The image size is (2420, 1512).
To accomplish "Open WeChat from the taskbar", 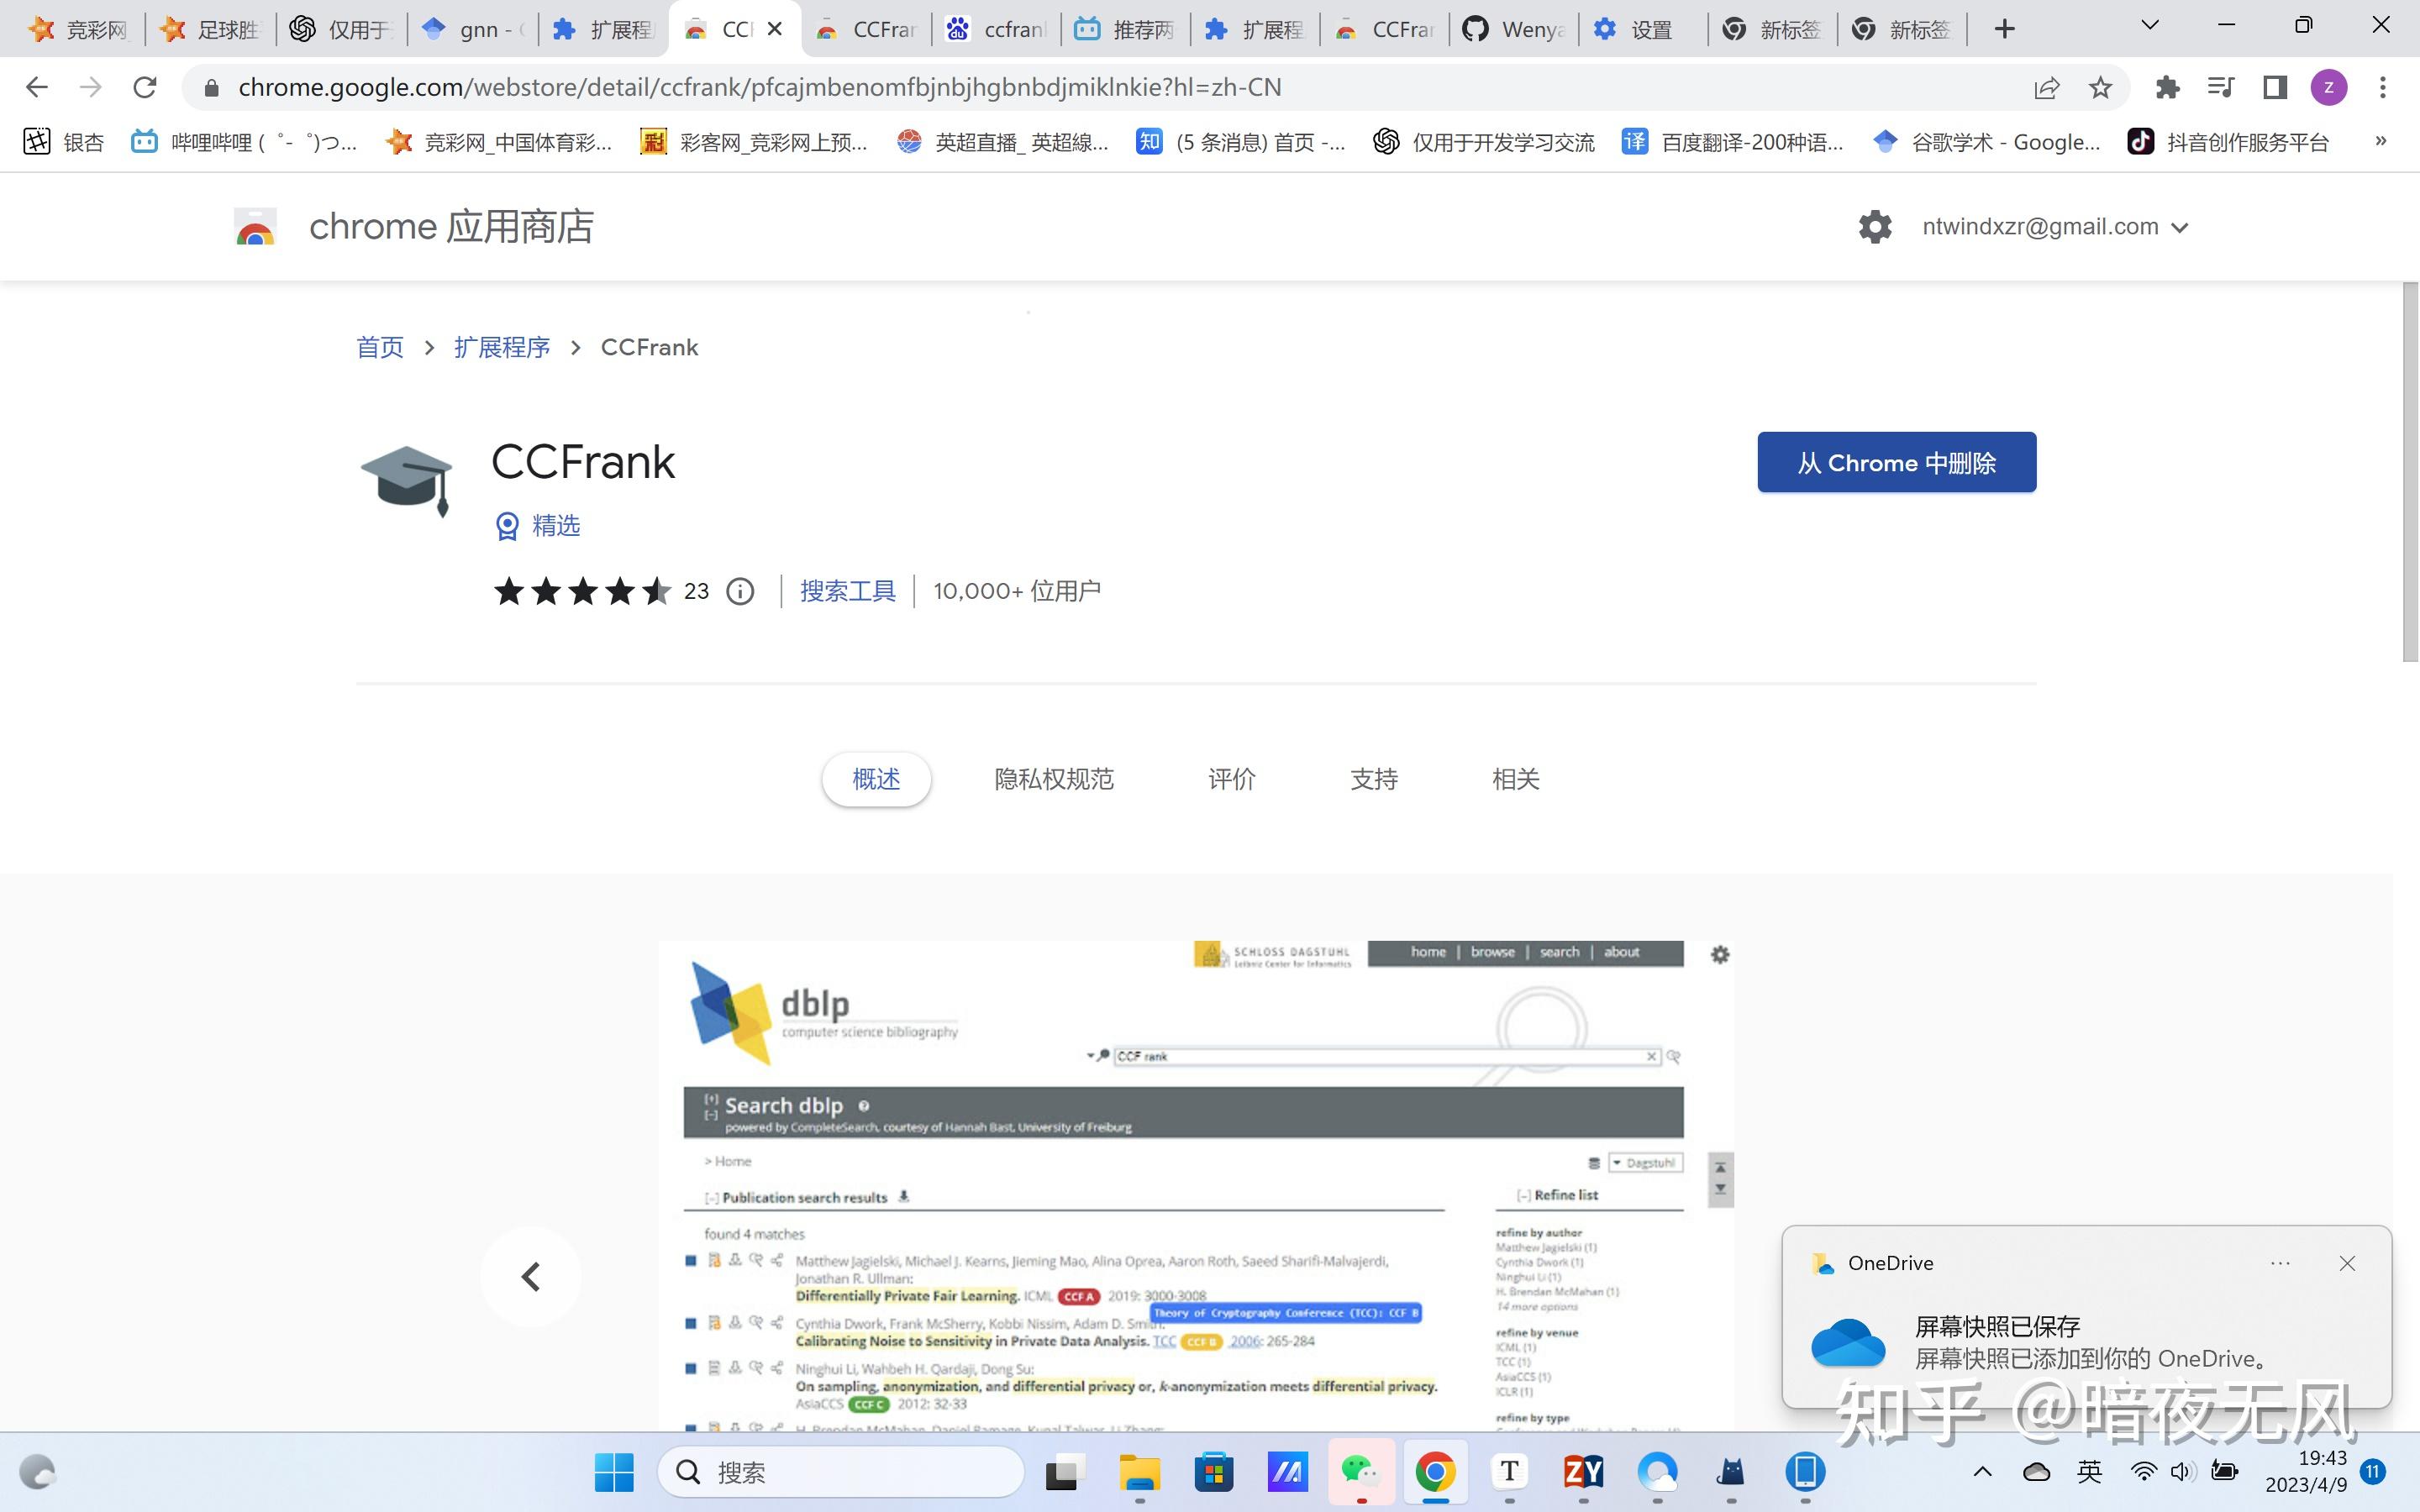I will pos(1361,1472).
